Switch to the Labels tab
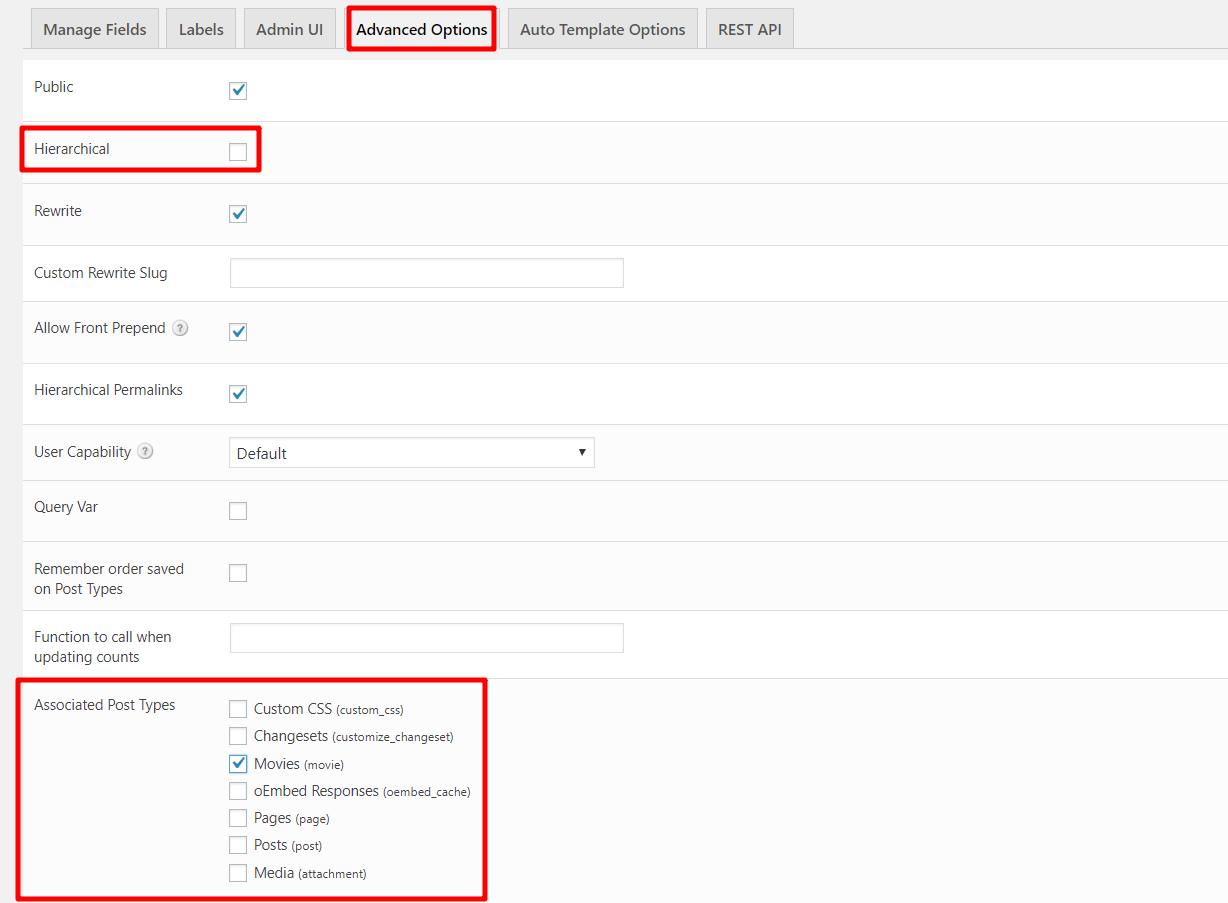 (x=201, y=29)
